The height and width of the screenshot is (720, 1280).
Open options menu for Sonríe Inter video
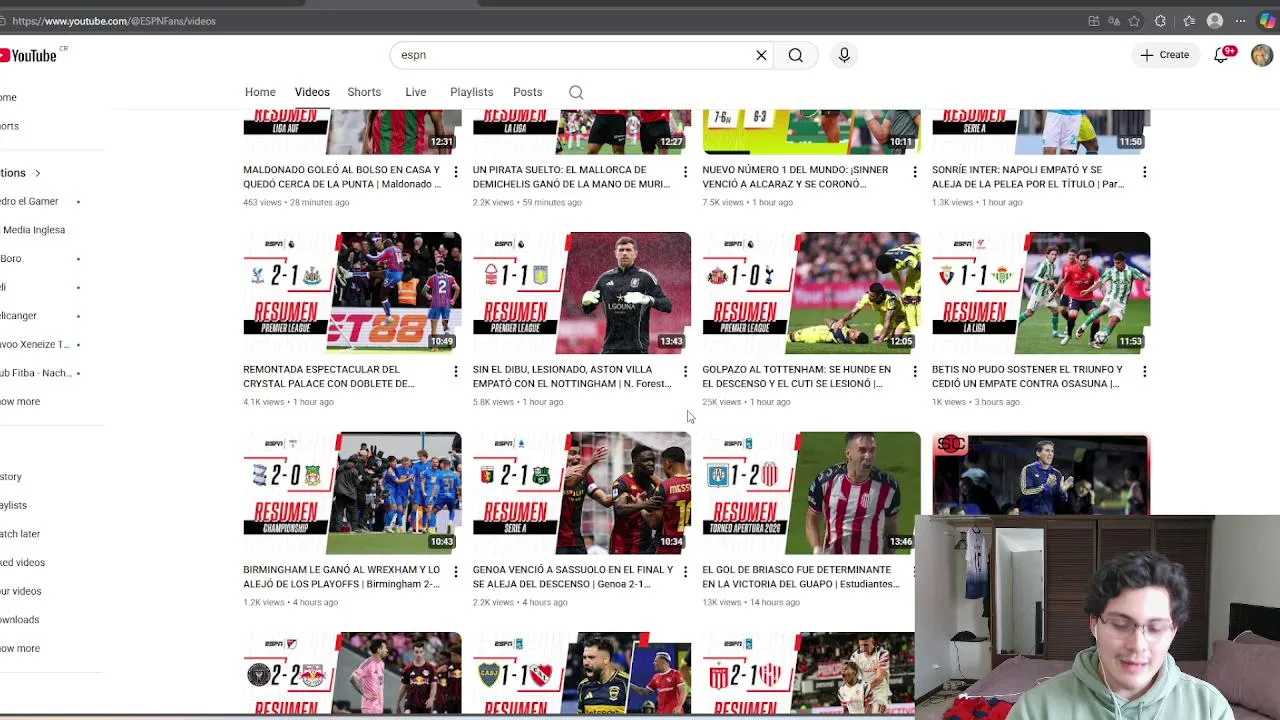(x=1144, y=172)
